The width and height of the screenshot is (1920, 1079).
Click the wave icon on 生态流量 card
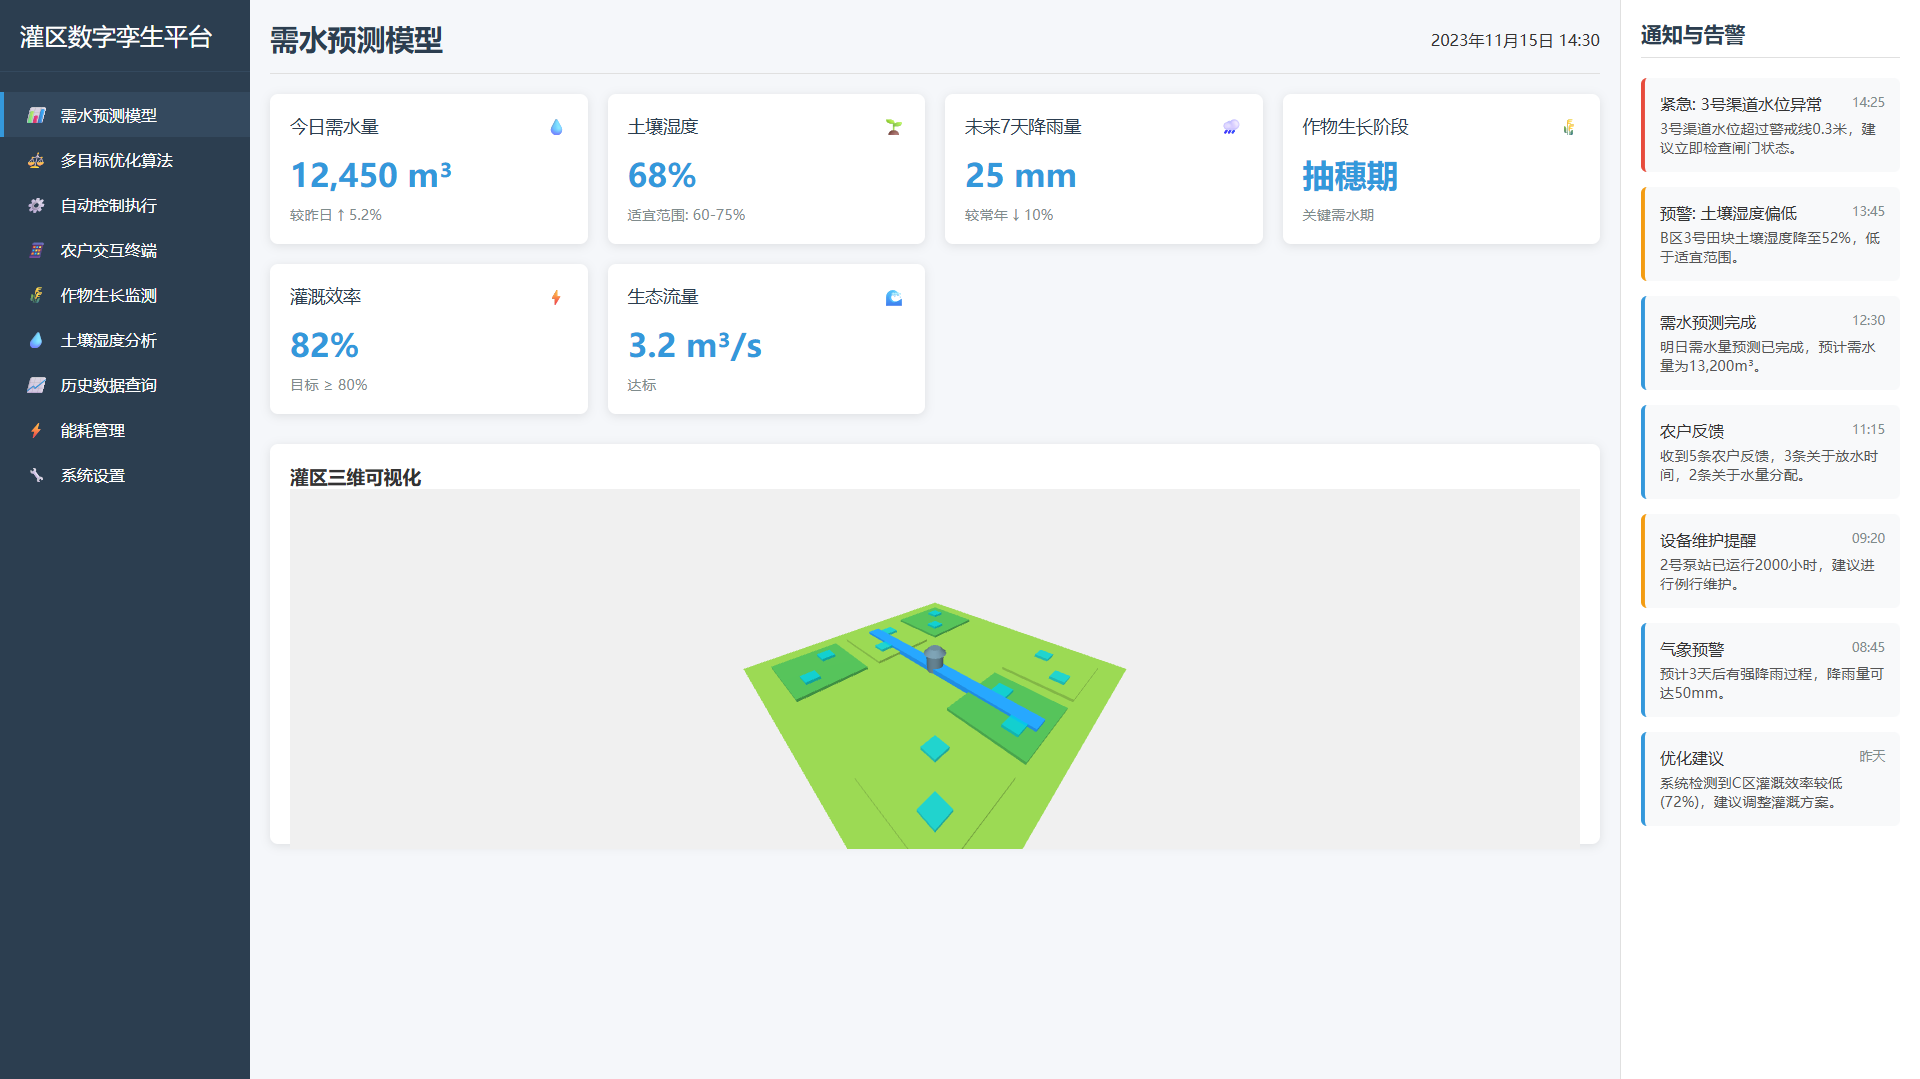click(893, 297)
